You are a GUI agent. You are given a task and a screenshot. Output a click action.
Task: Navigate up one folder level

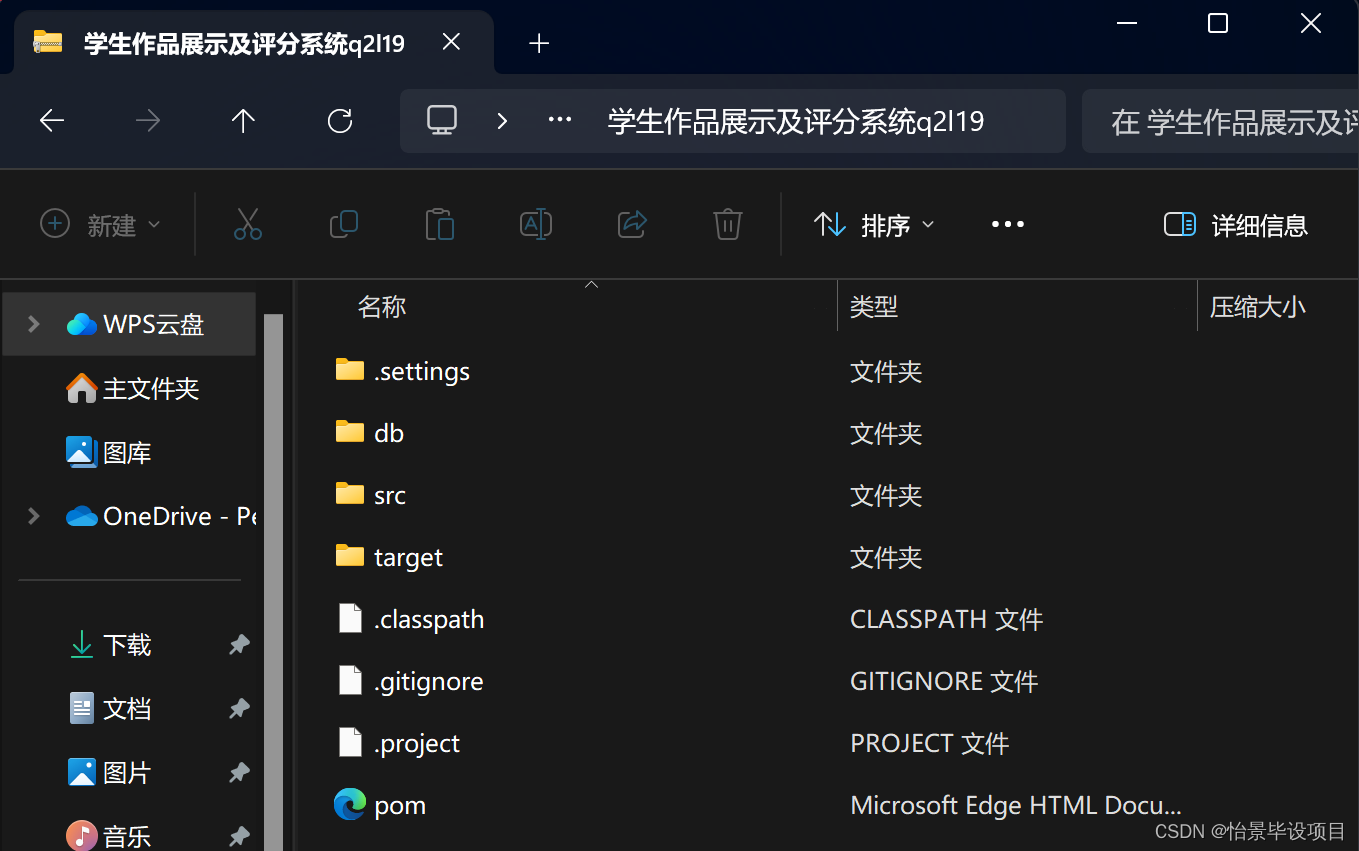tap(243, 121)
